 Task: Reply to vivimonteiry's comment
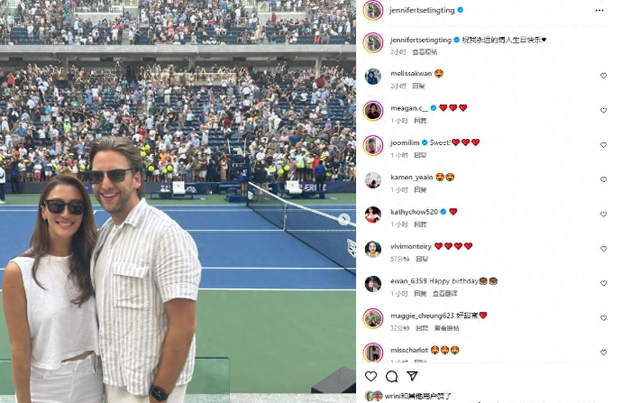(422, 259)
